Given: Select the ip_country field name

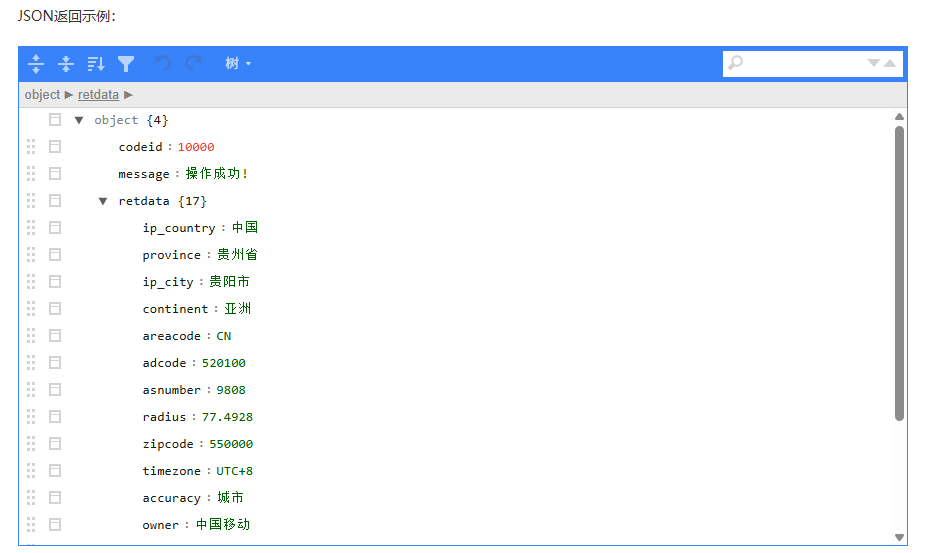Looking at the screenshot, I should [x=179, y=228].
